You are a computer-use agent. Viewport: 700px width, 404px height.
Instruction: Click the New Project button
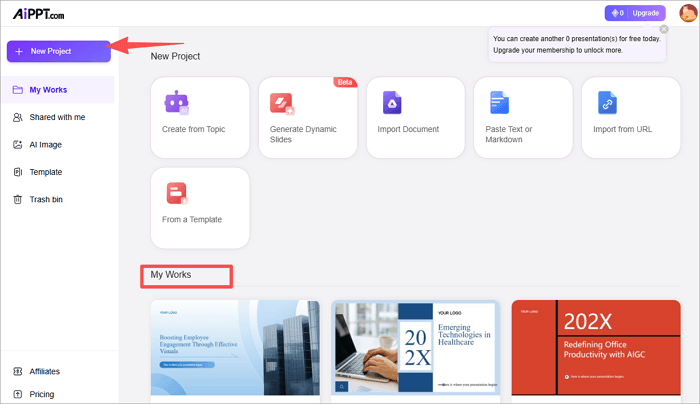[x=58, y=51]
